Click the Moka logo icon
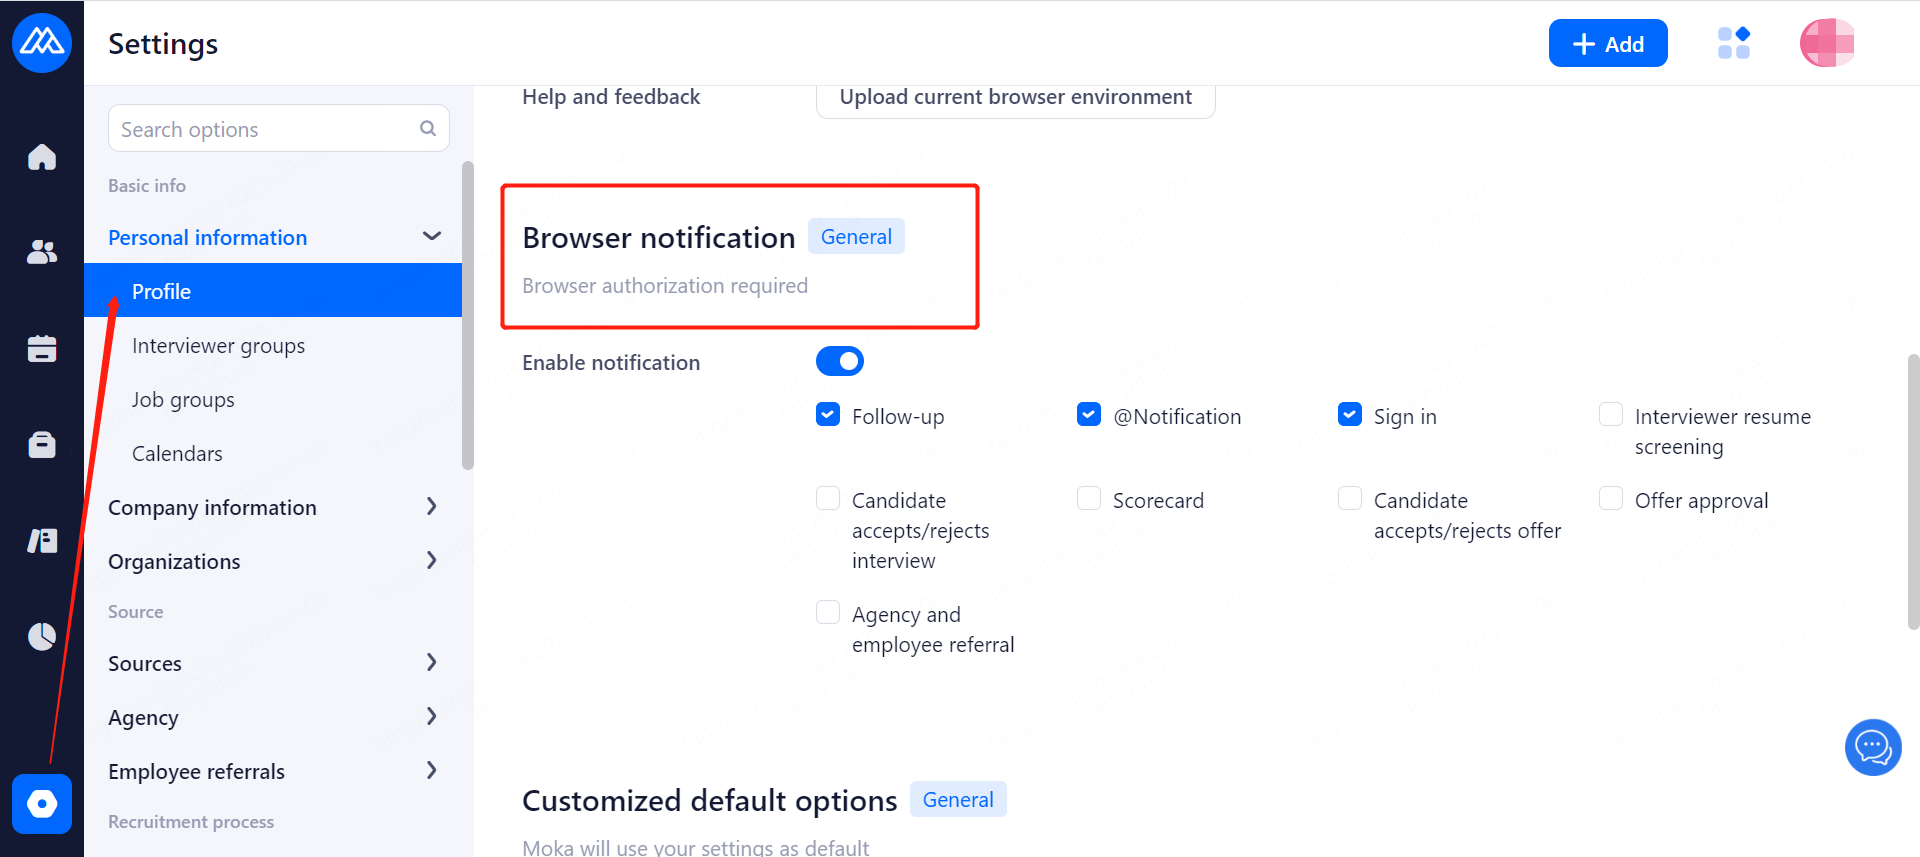The height and width of the screenshot is (857, 1920). pos(42,43)
